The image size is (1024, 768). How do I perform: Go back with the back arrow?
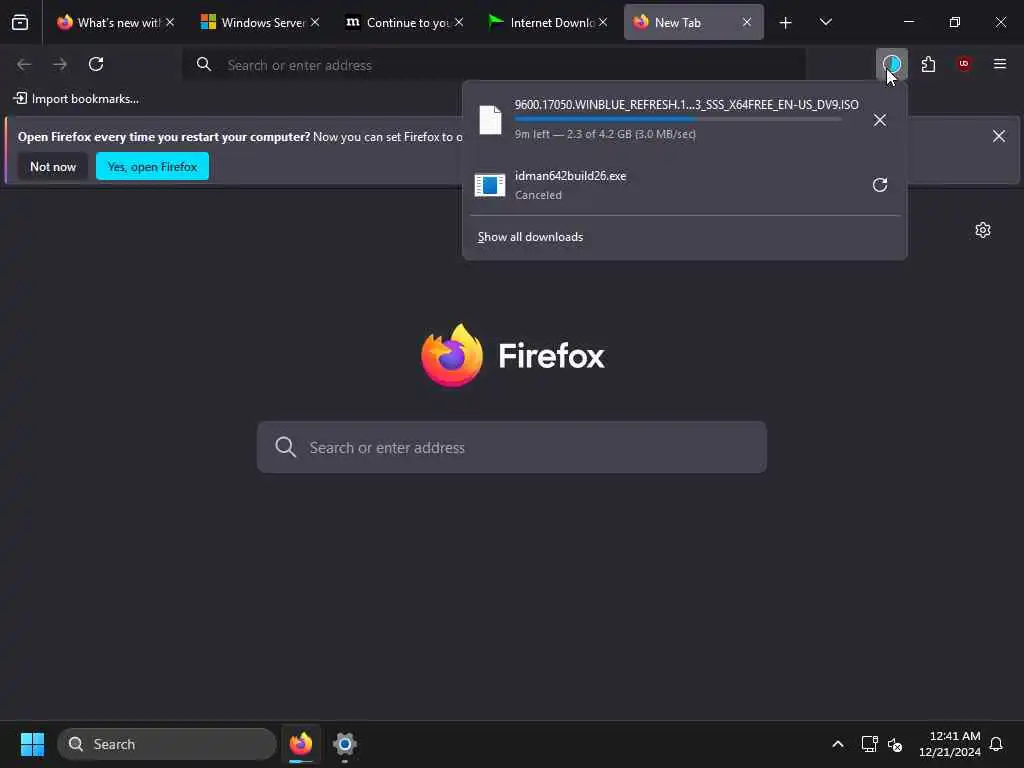pos(24,64)
